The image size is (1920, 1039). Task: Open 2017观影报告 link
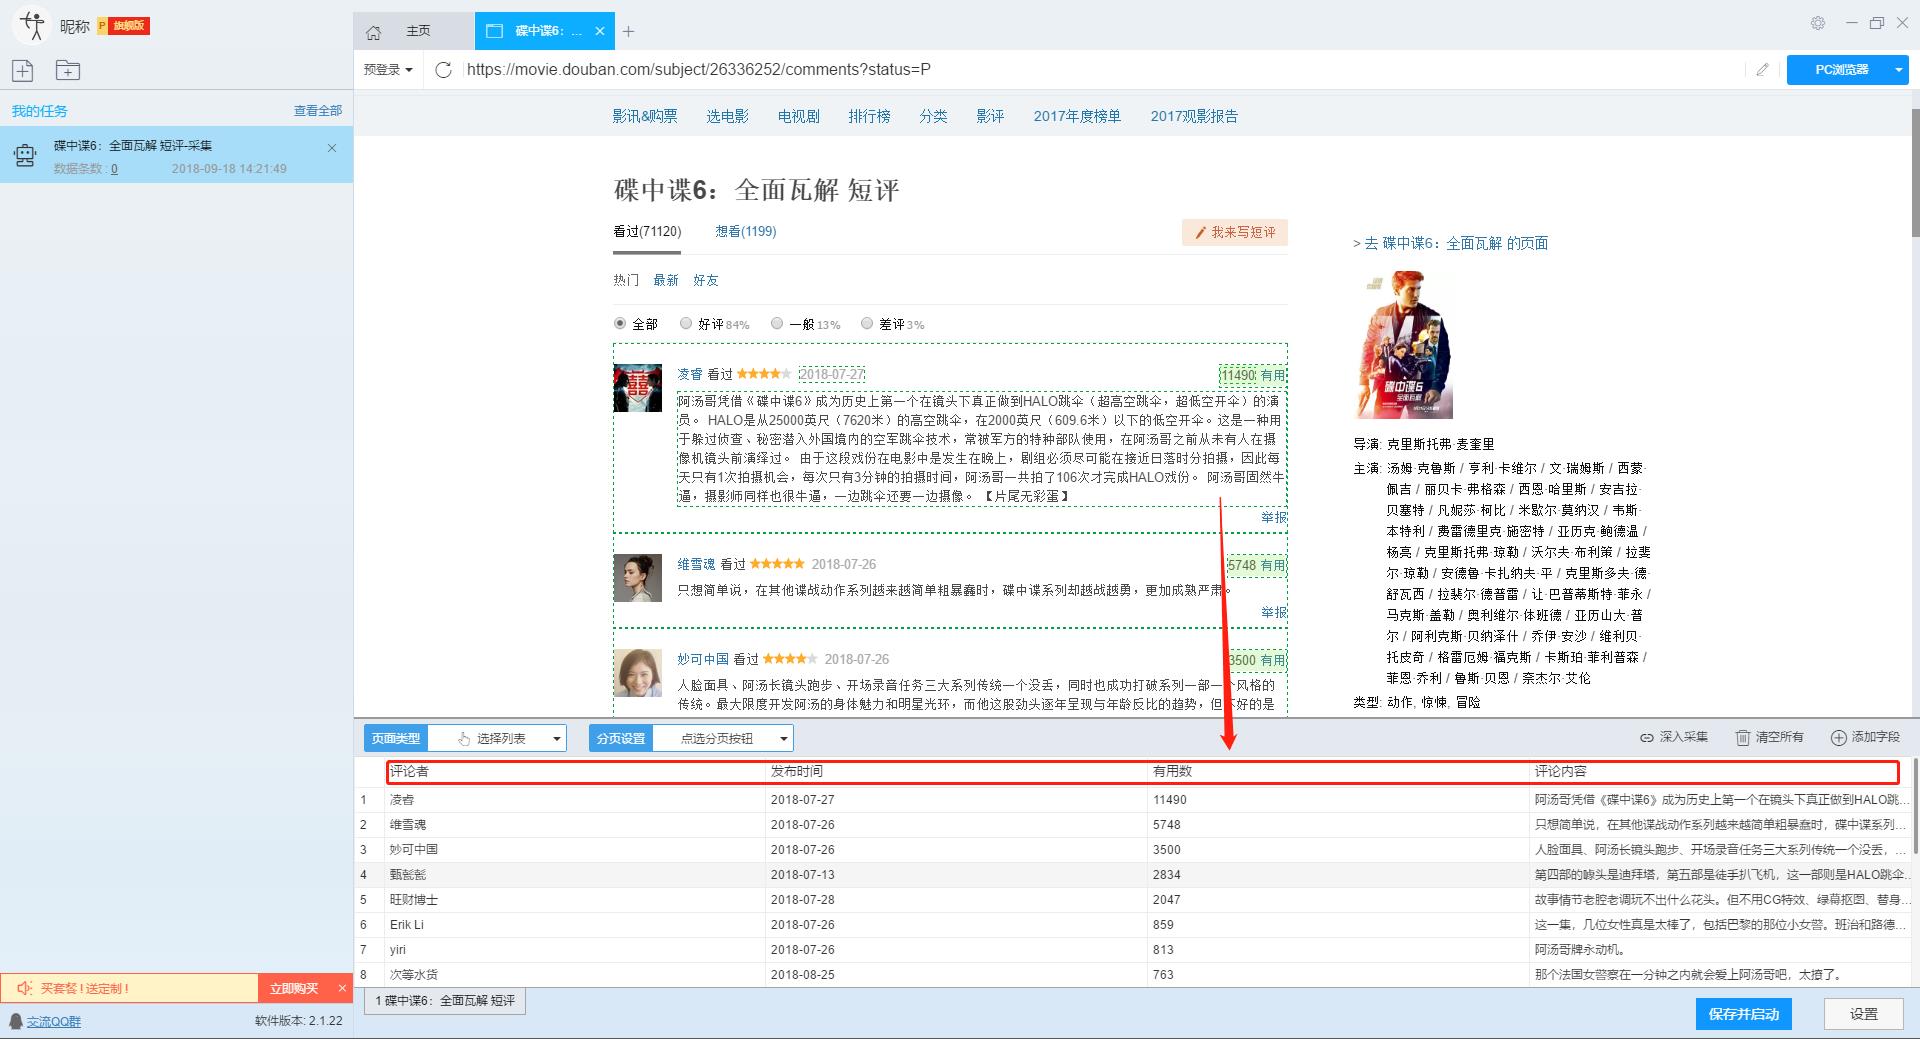(1194, 116)
